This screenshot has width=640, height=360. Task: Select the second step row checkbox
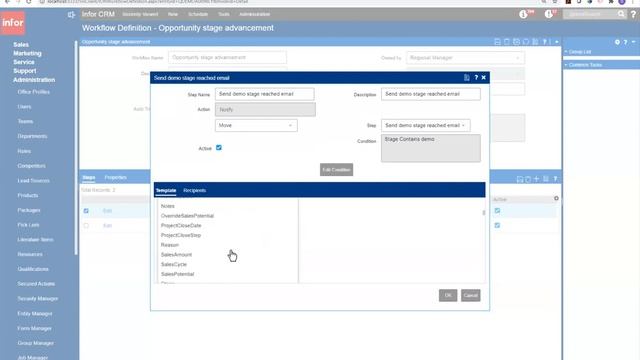(86, 225)
